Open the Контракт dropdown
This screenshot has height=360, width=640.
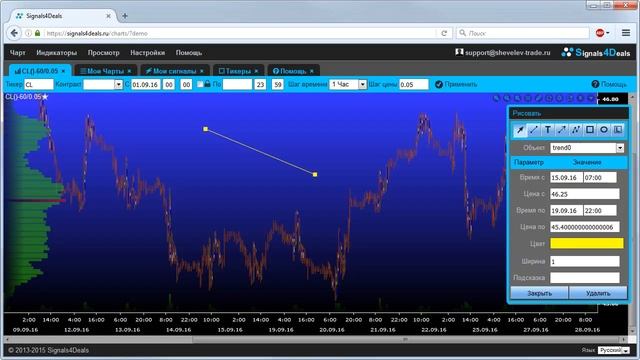tap(118, 84)
